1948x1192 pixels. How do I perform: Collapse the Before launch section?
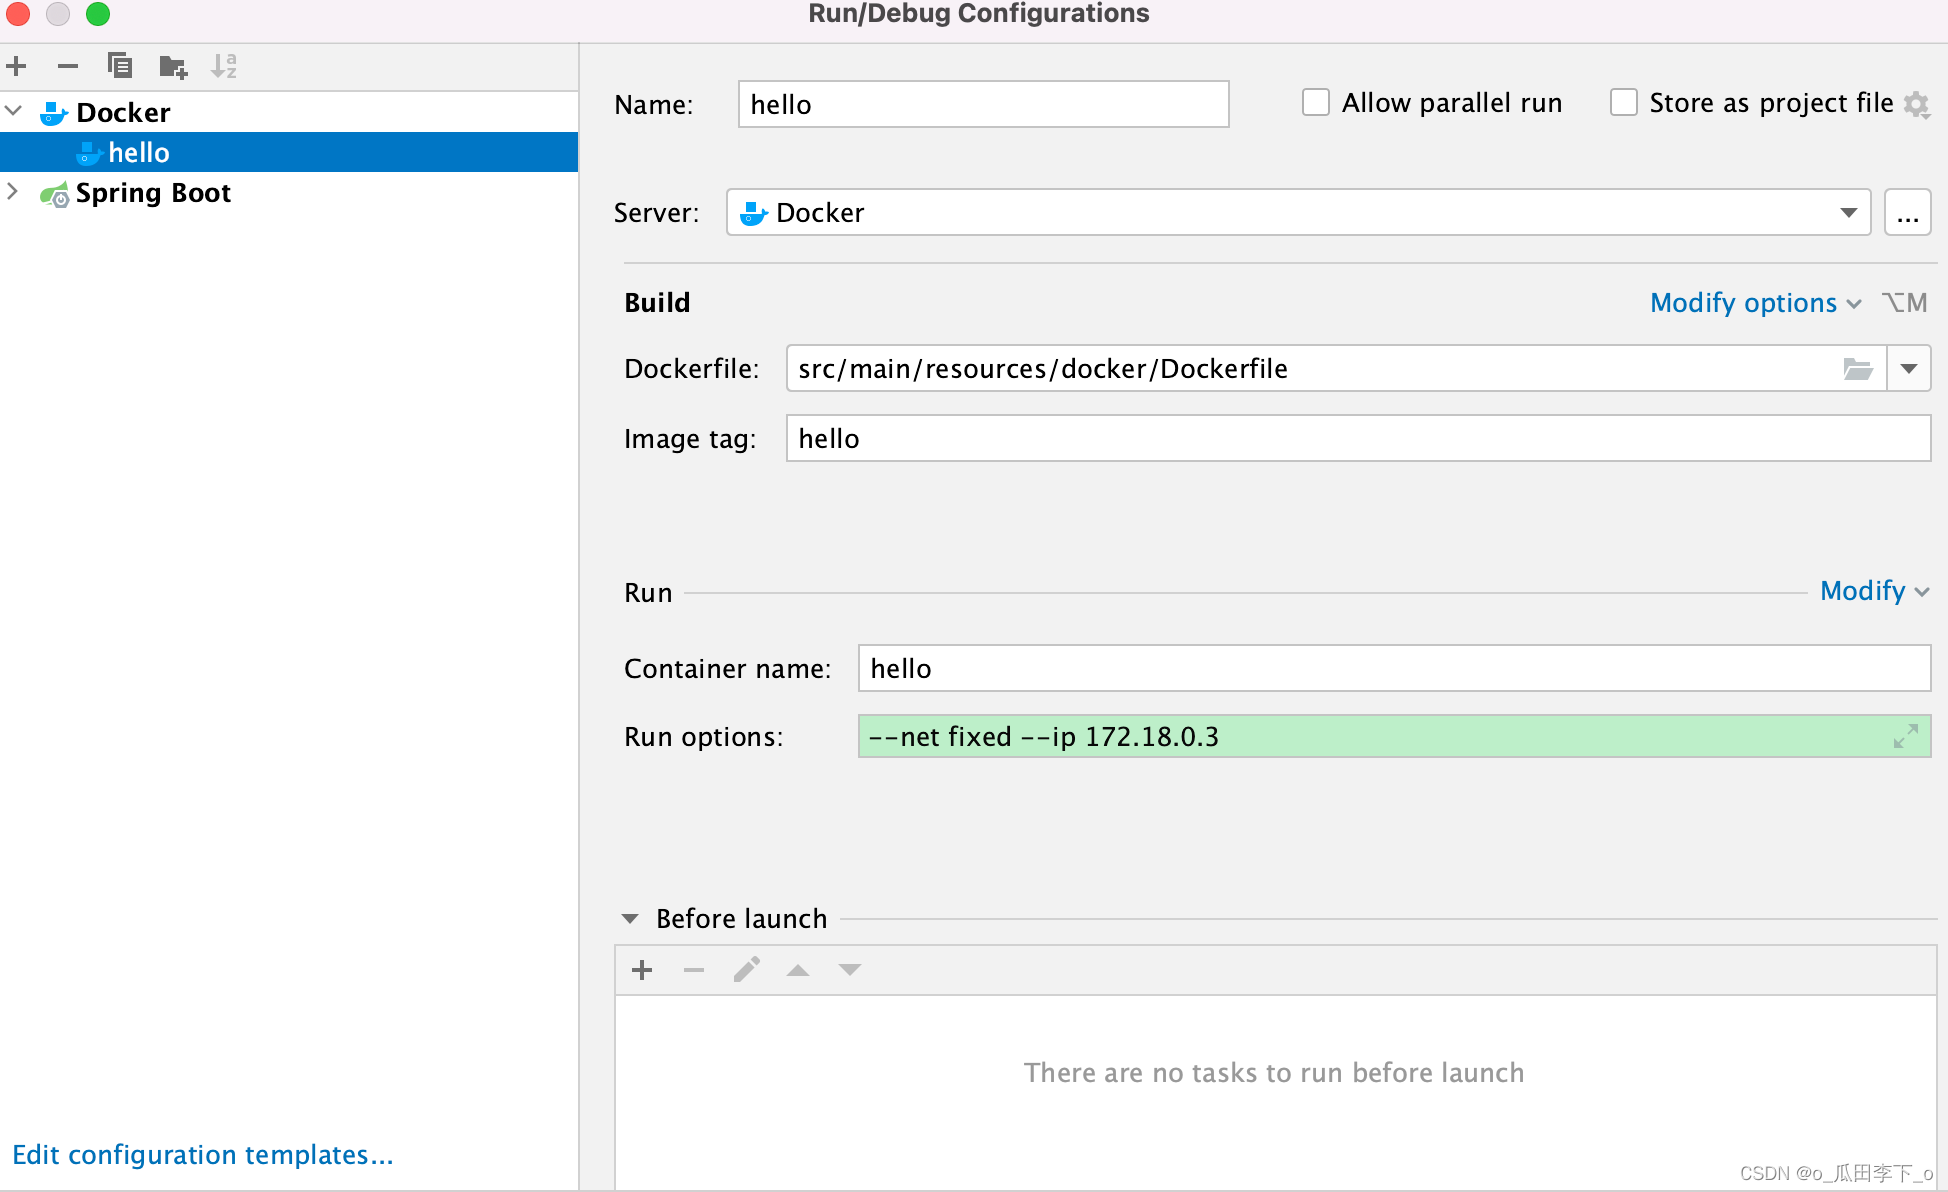[630, 919]
